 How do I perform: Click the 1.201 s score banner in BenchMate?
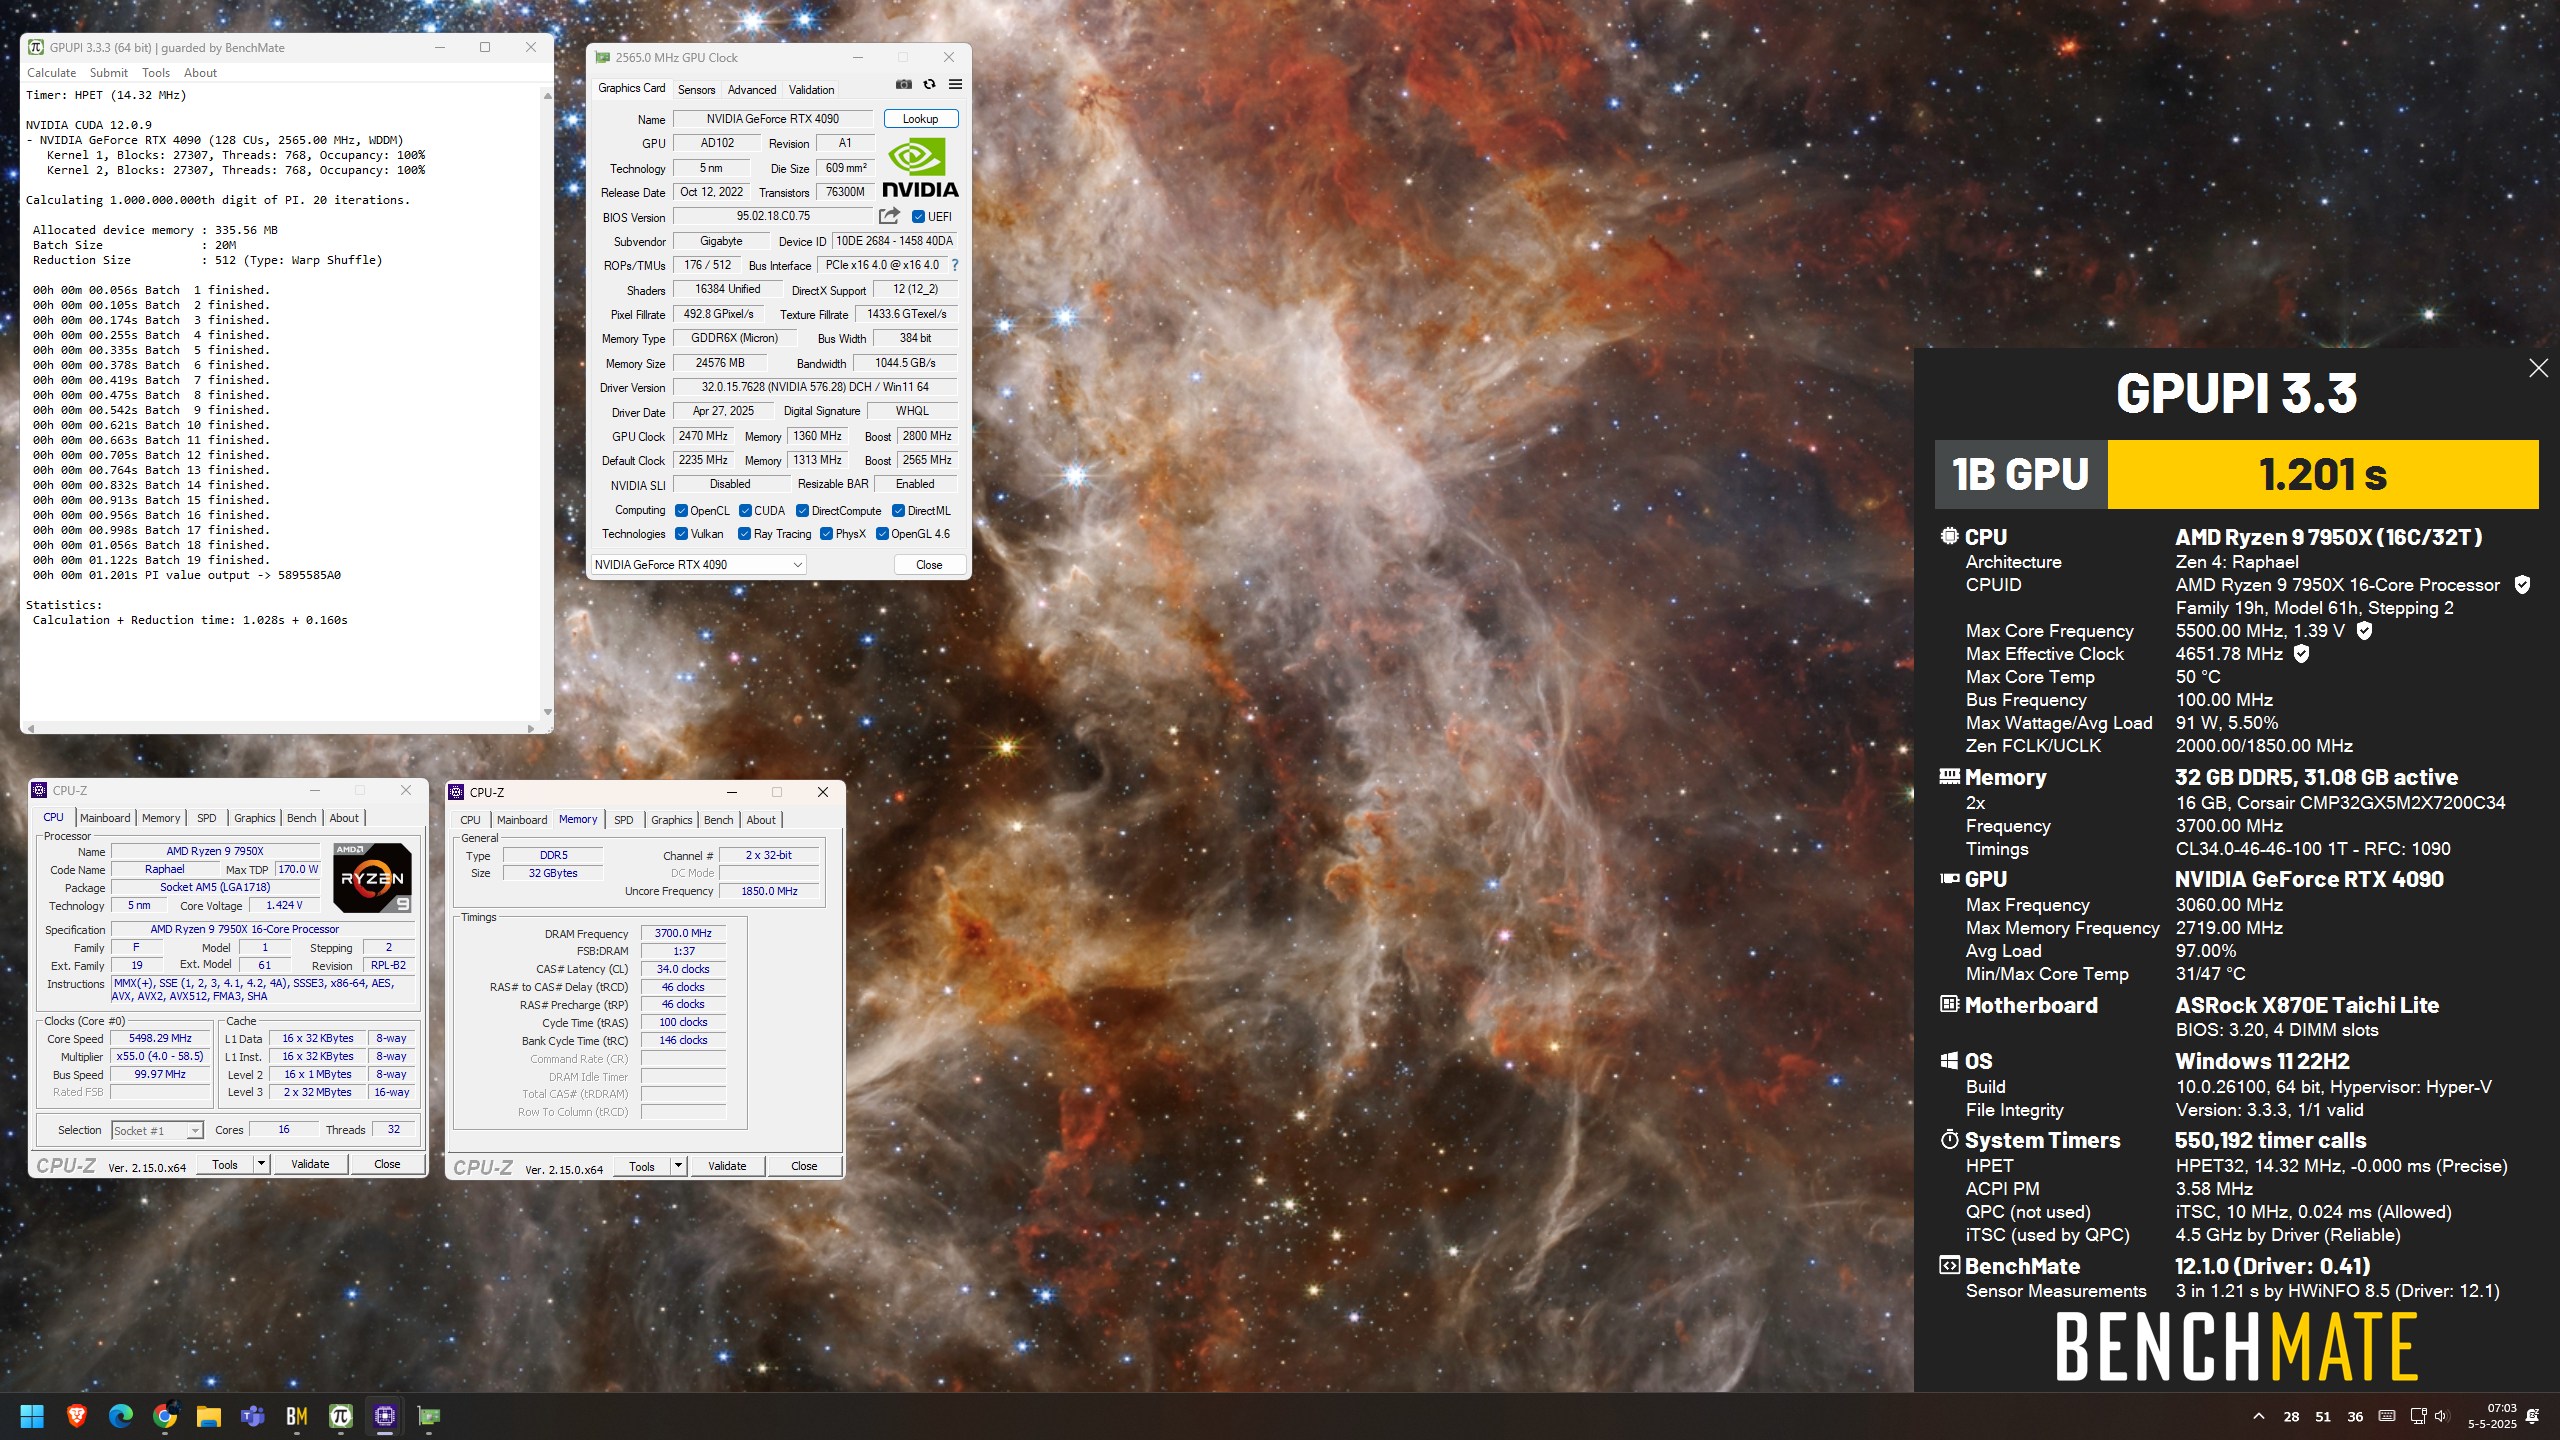(2322, 474)
